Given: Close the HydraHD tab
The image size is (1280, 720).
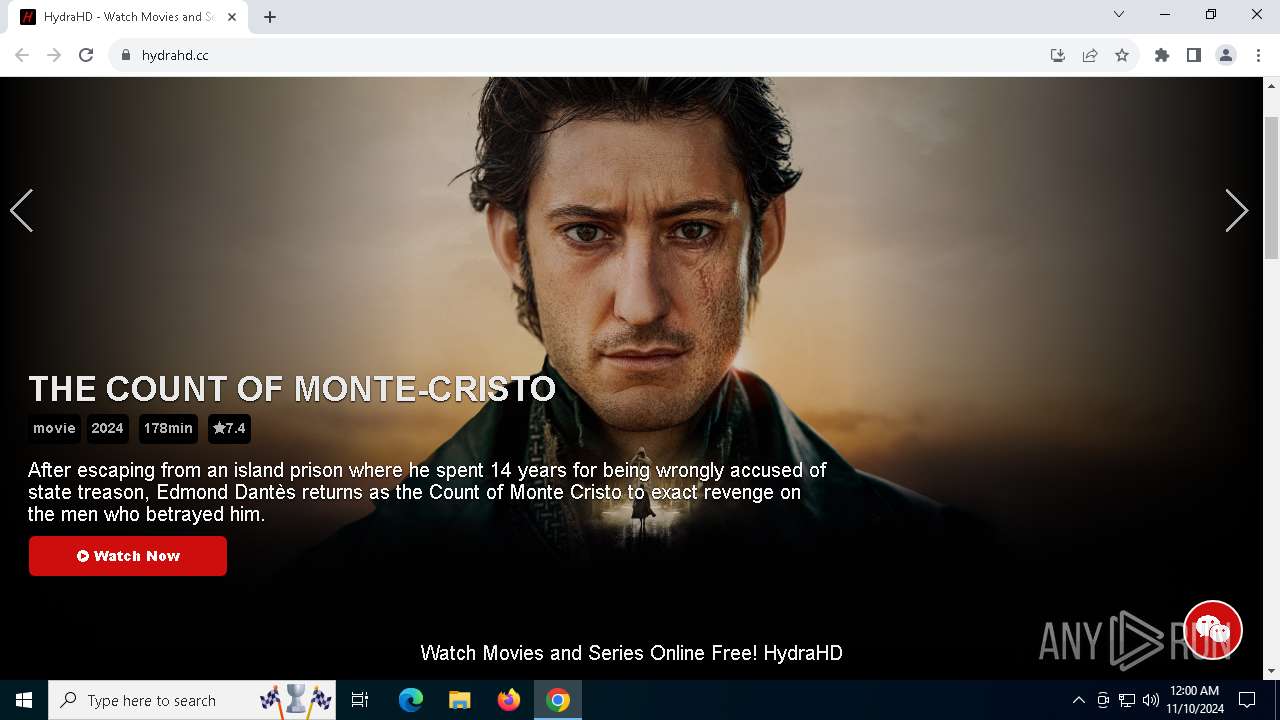Looking at the screenshot, I should coord(232,17).
